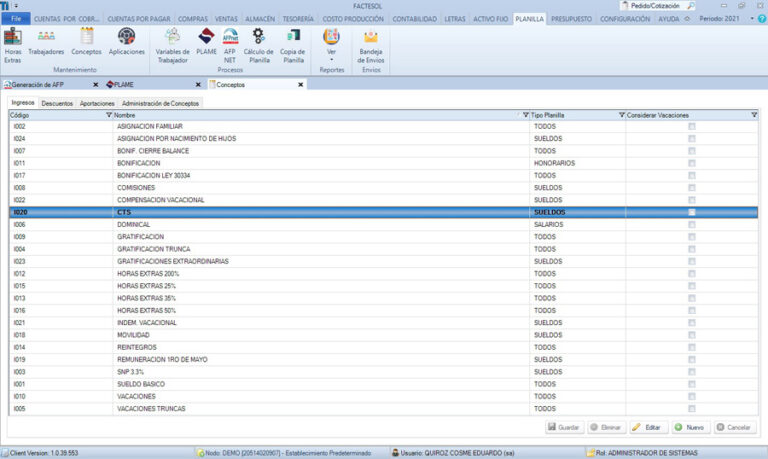Click the Nuevo button

(690, 427)
